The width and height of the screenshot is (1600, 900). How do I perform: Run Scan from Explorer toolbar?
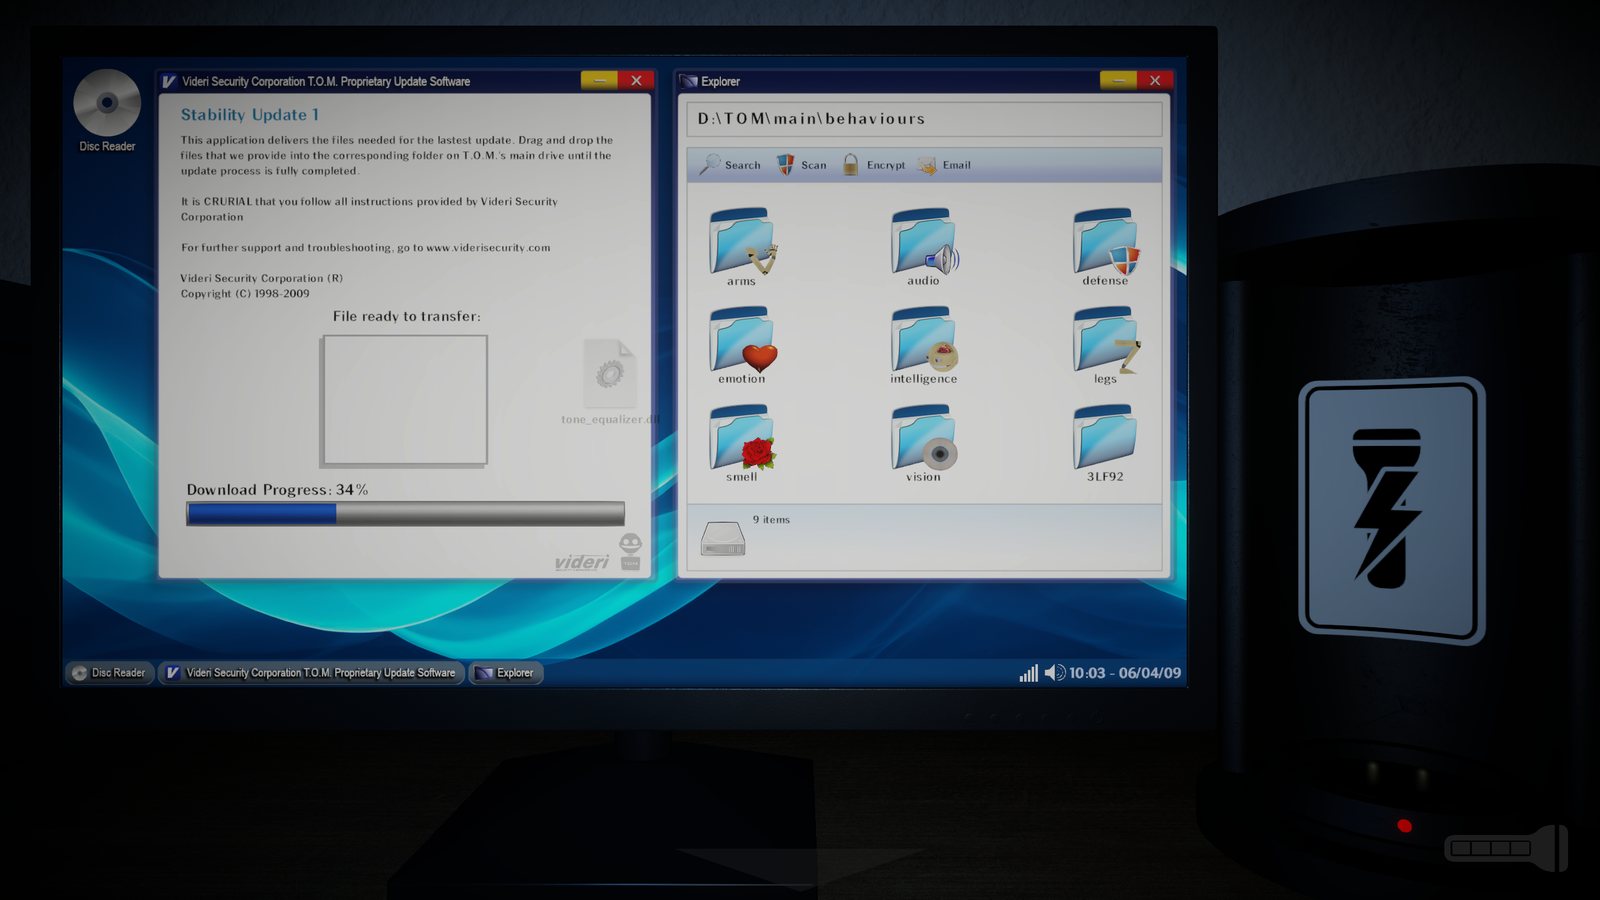point(802,165)
